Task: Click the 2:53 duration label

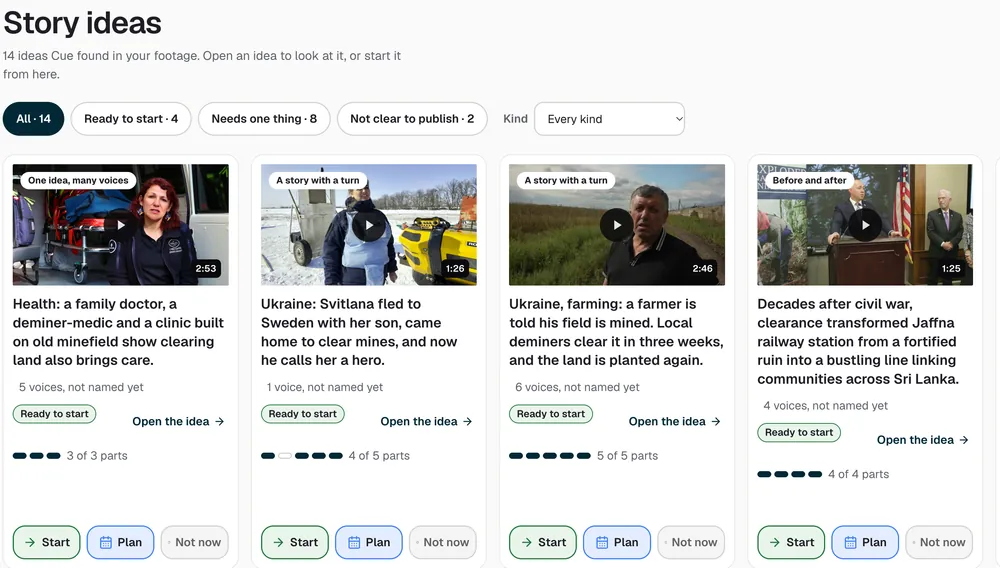Action: click(x=206, y=268)
